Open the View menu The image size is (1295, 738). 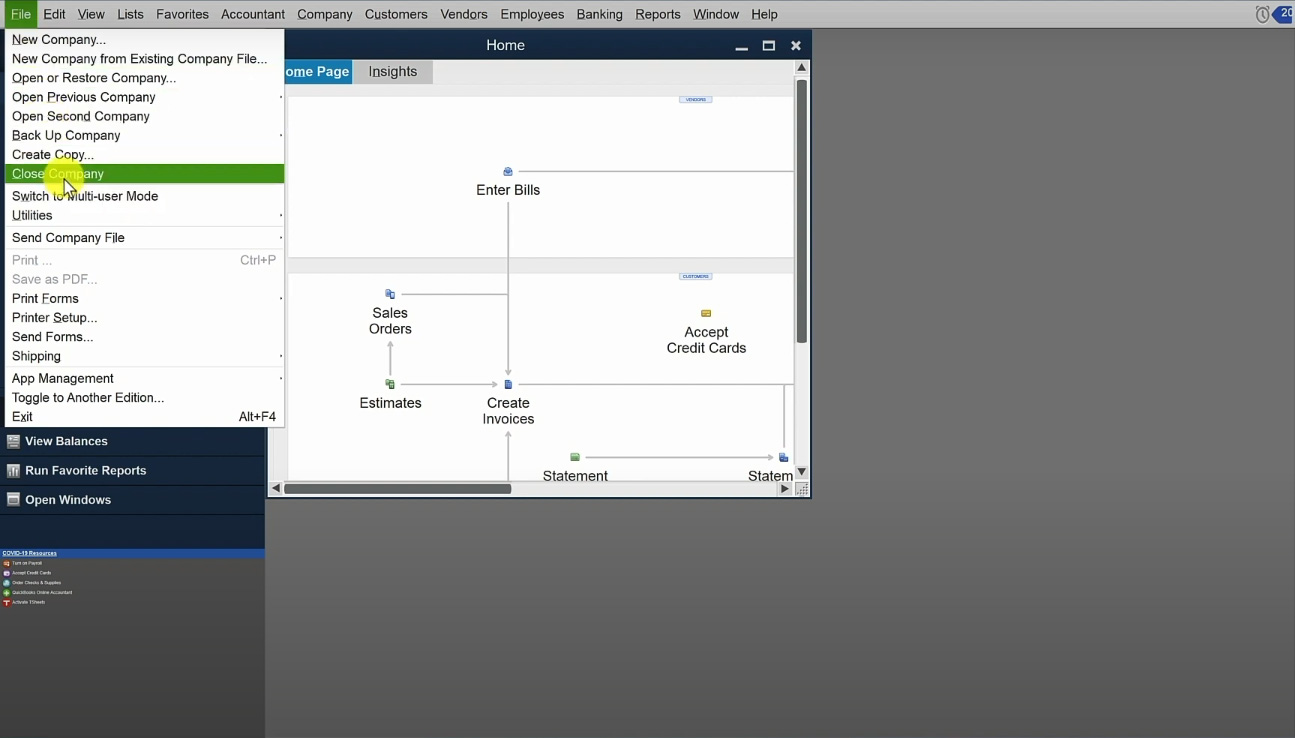[91, 14]
